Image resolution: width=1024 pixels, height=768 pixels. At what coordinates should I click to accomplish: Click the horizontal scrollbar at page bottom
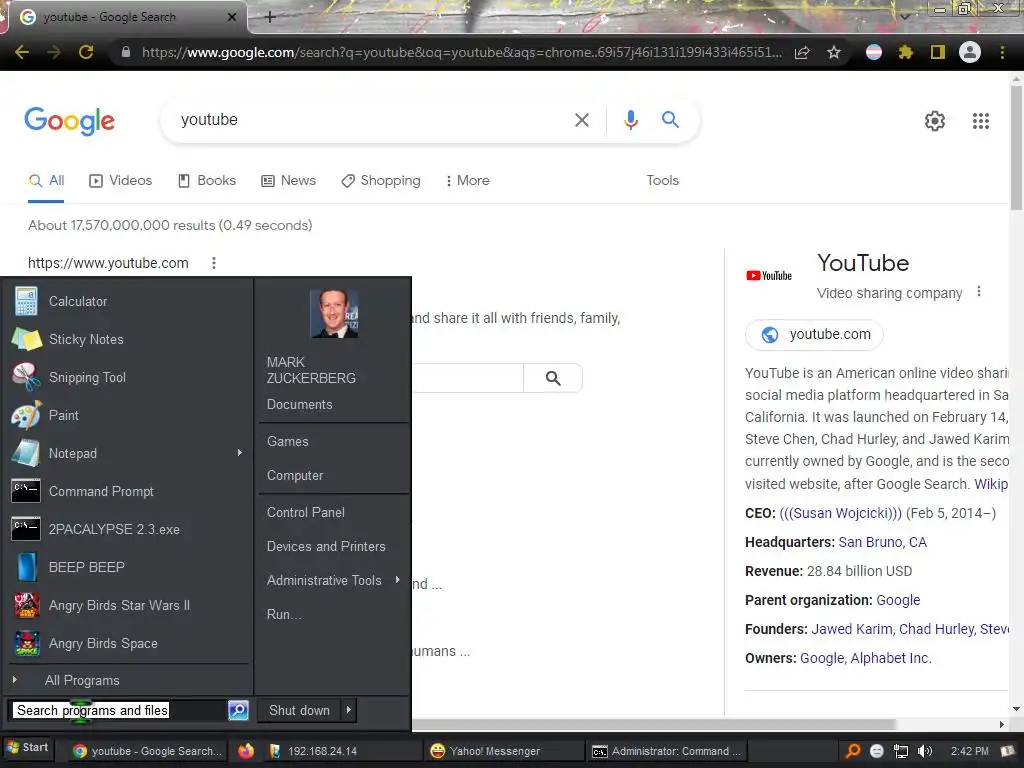(653, 724)
